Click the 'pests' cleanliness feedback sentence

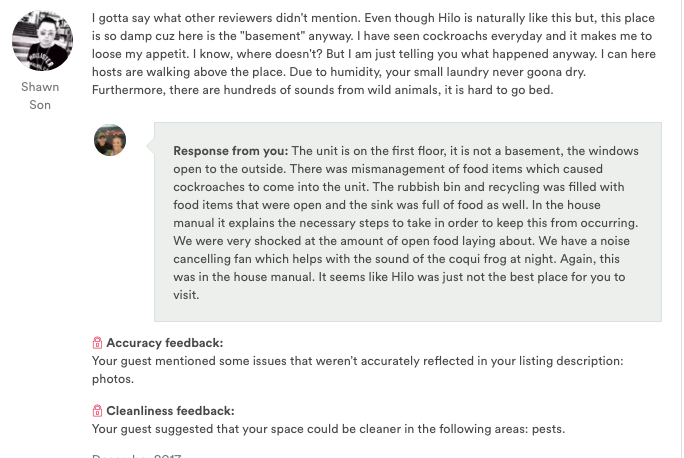point(328,429)
